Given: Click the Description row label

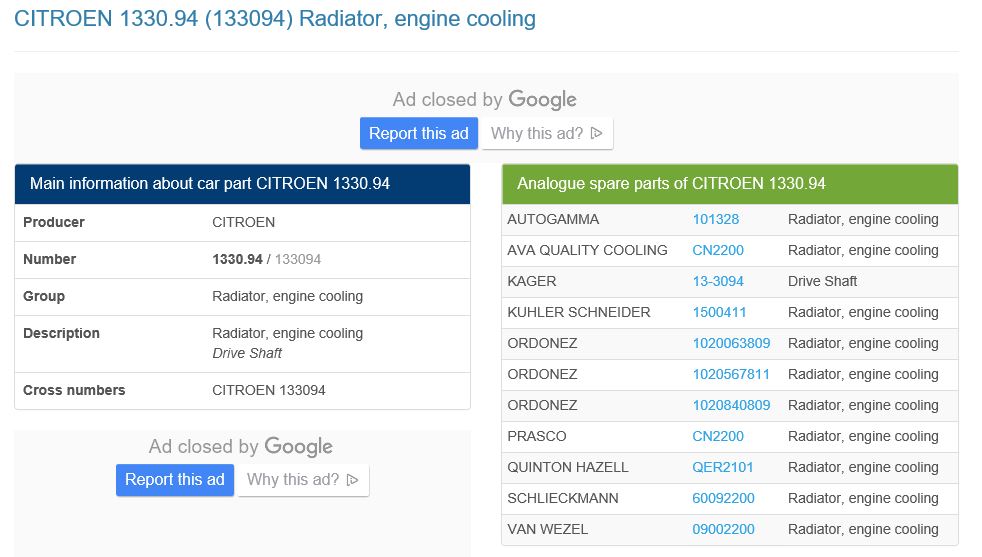Looking at the screenshot, I should [61, 333].
